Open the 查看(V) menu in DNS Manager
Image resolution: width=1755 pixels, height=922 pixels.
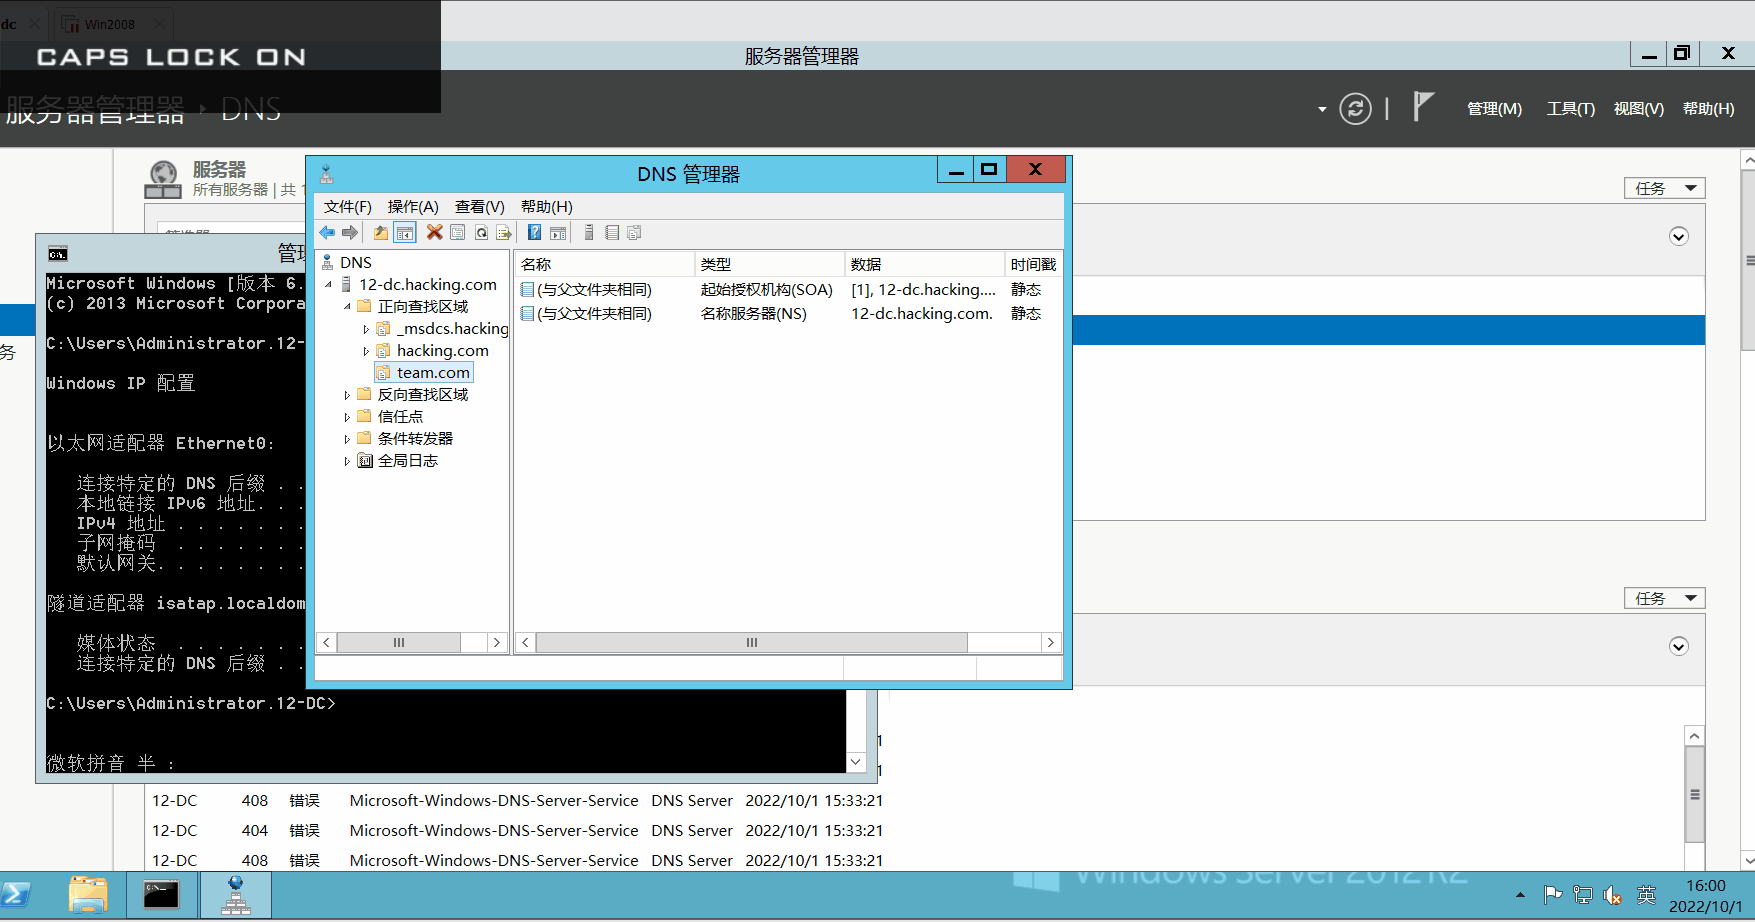[x=479, y=206]
